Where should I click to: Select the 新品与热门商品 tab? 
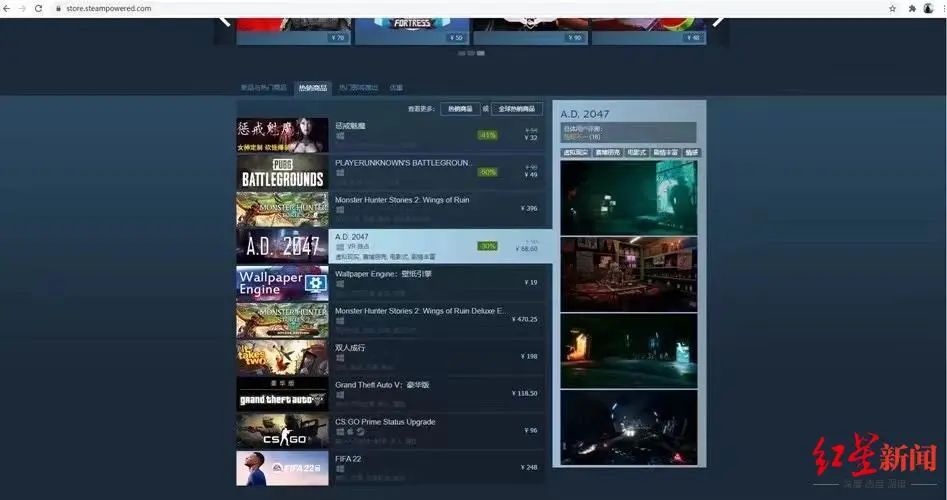point(263,88)
